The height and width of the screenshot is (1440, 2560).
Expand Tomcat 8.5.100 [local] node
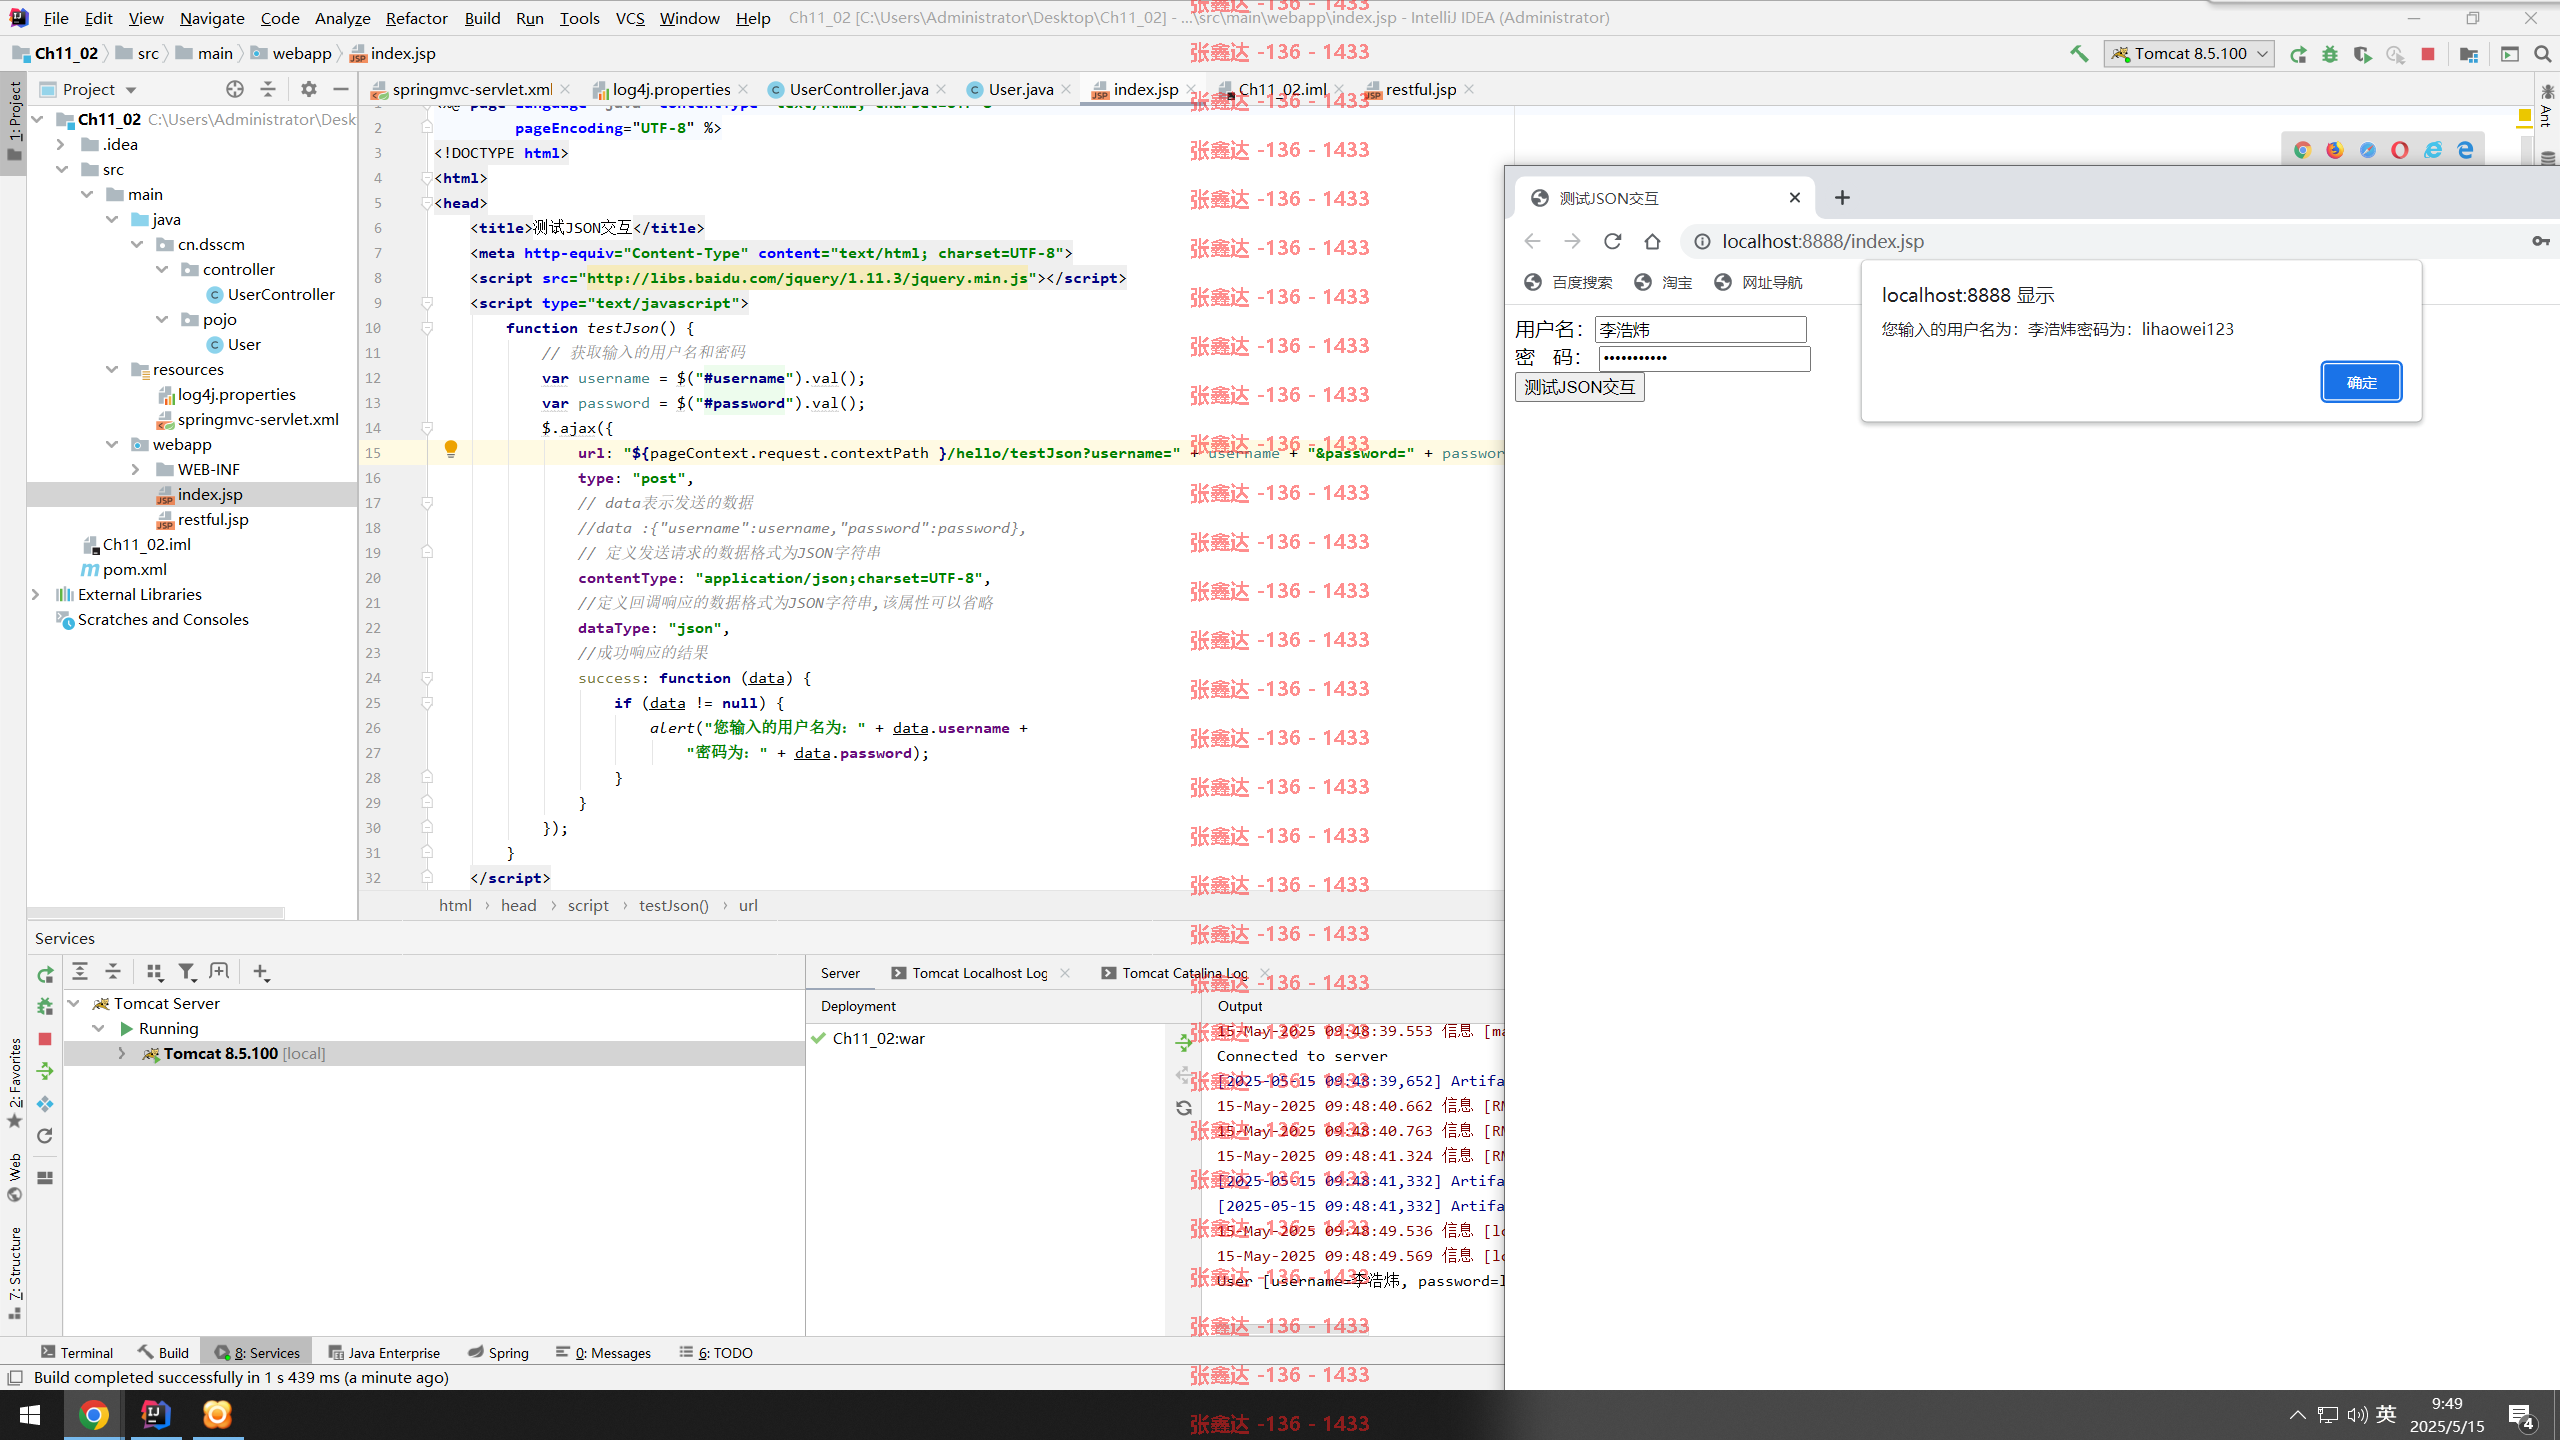tap(122, 1053)
